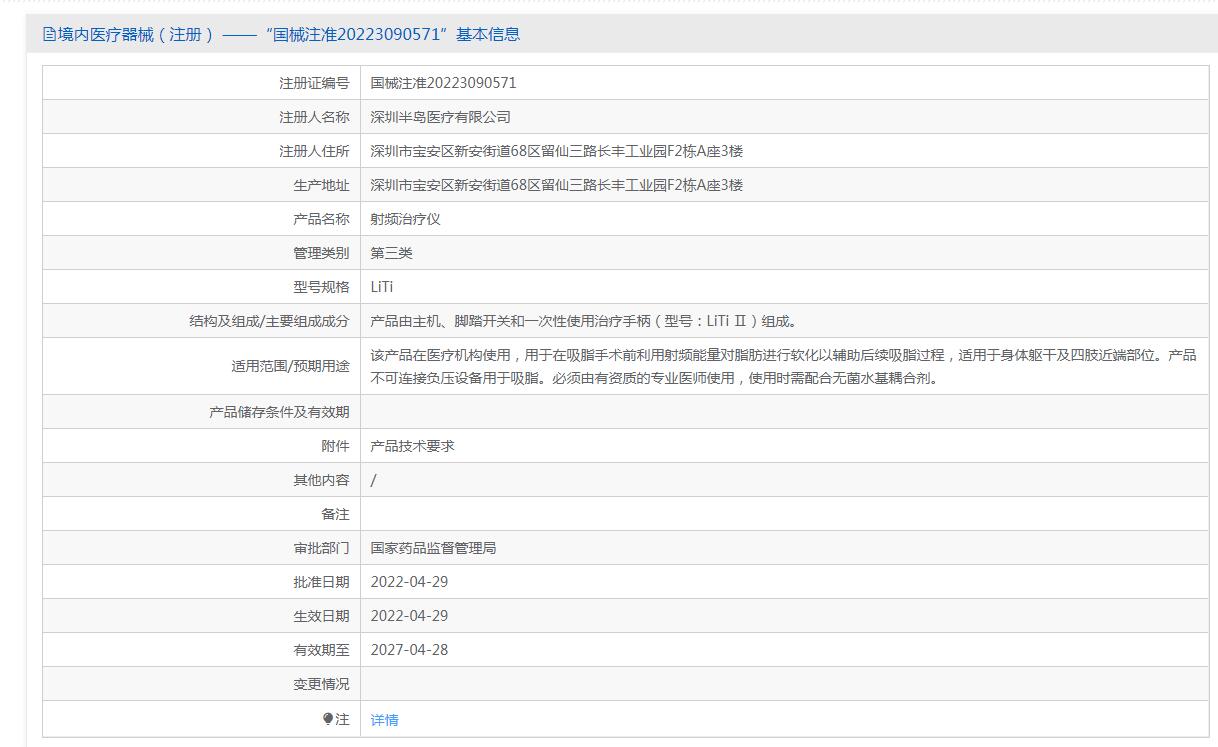Click the 变更情况 label
The height and width of the screenshot is (747, 1218).
point(321,684)
